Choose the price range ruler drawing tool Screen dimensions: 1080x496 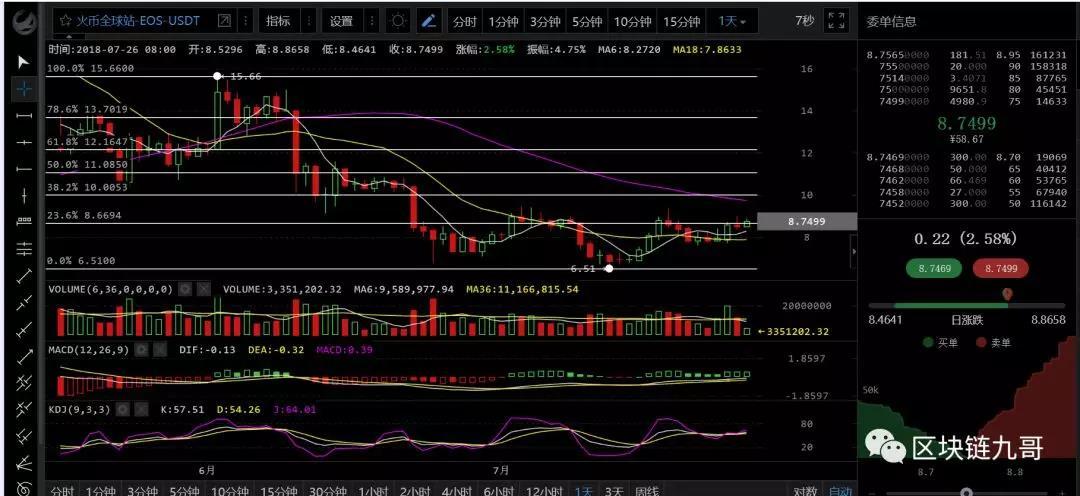tap(24, 220)
